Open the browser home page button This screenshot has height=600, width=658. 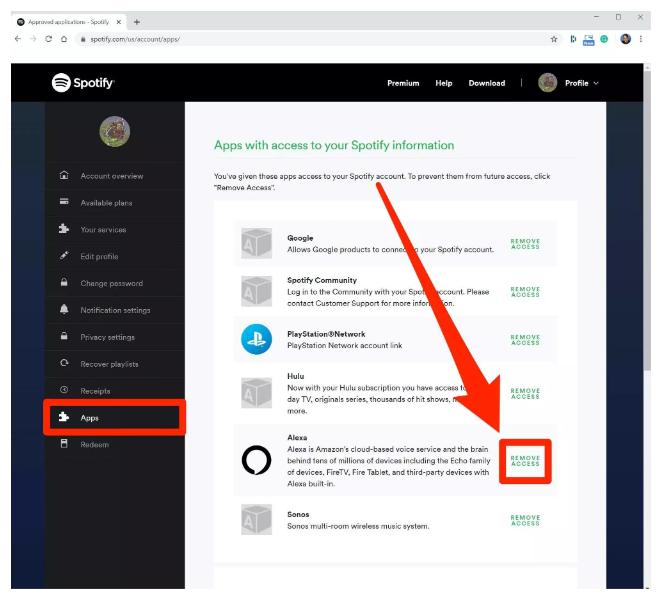pyautogui.click(x=64, y=39)
